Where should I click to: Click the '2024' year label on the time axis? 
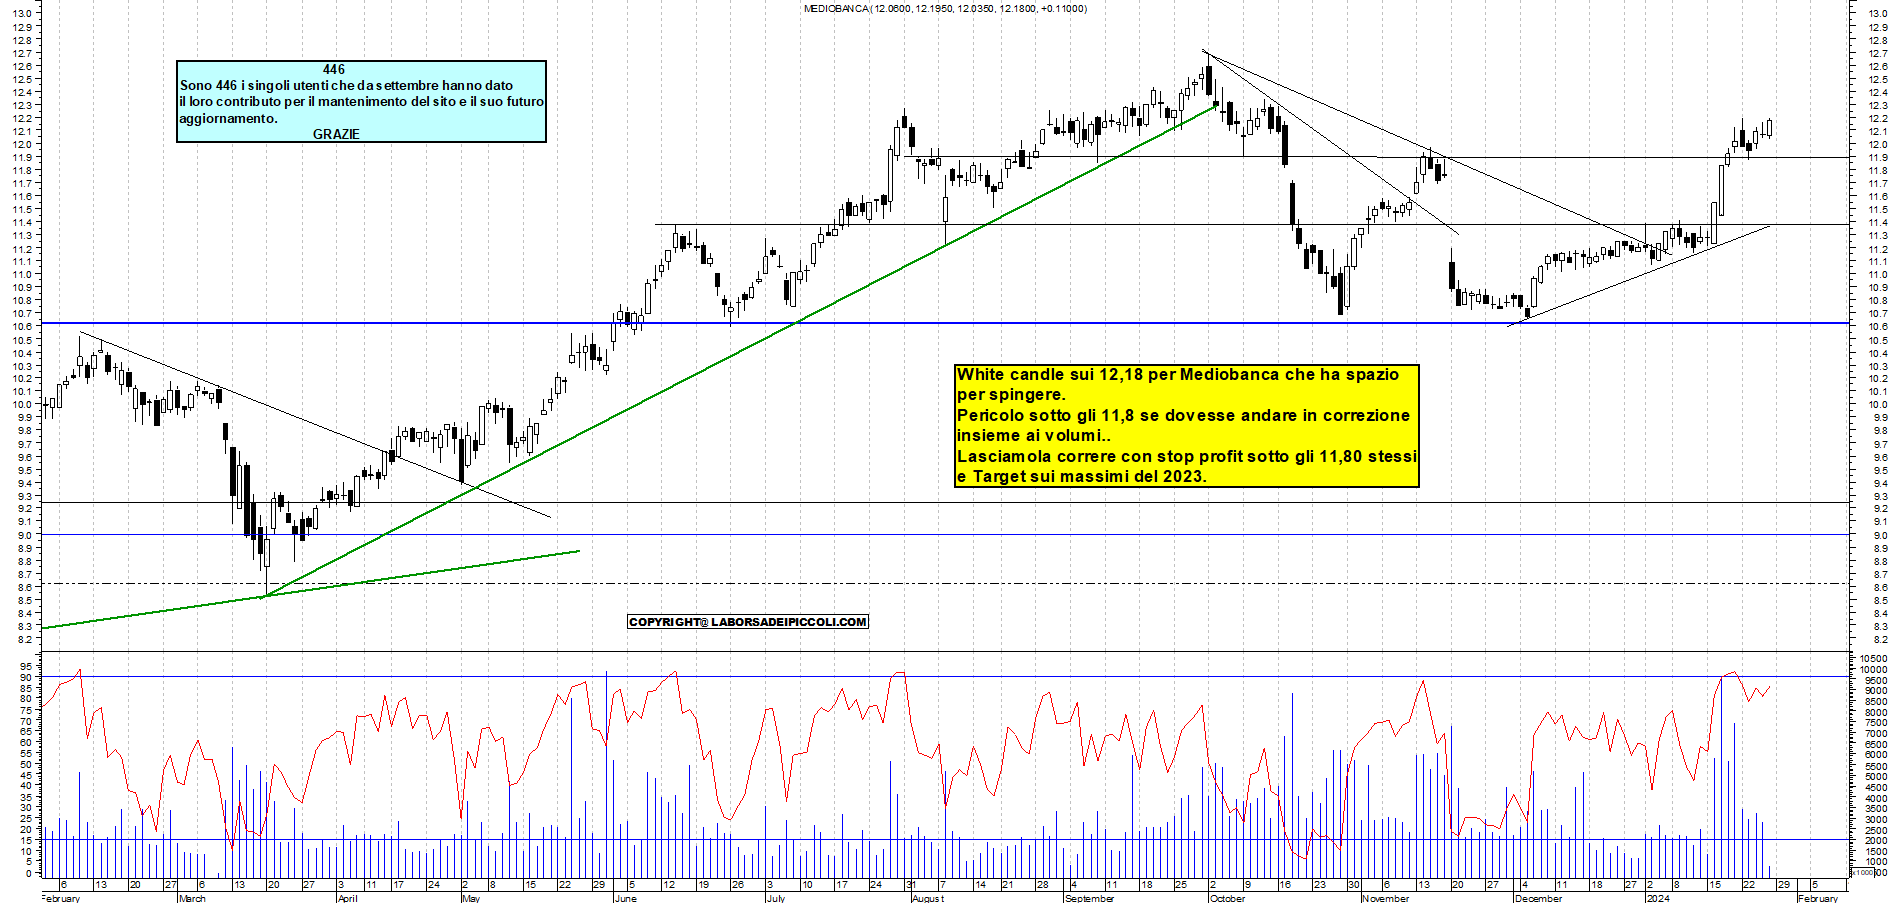click(x=1658, y=898)
